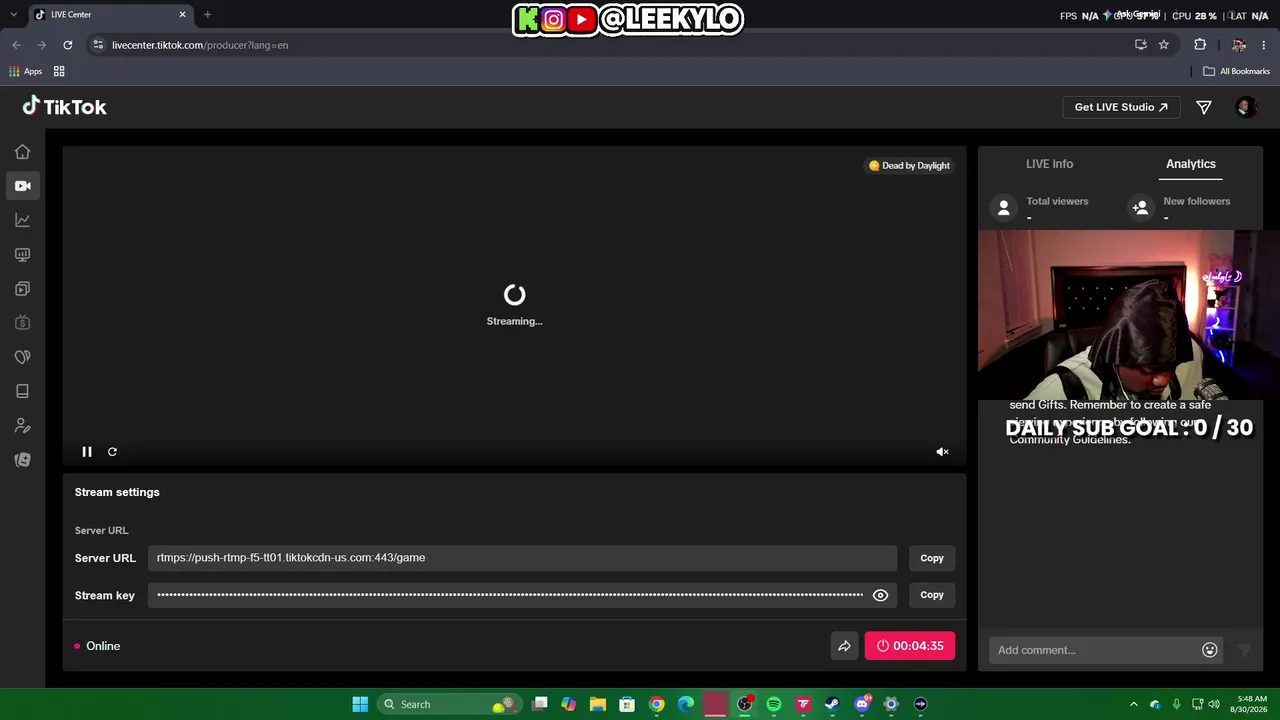This screenshot has height=720, width=1280.
Task: End the live stream at 00:04:35
Action: tap(910, 646)
